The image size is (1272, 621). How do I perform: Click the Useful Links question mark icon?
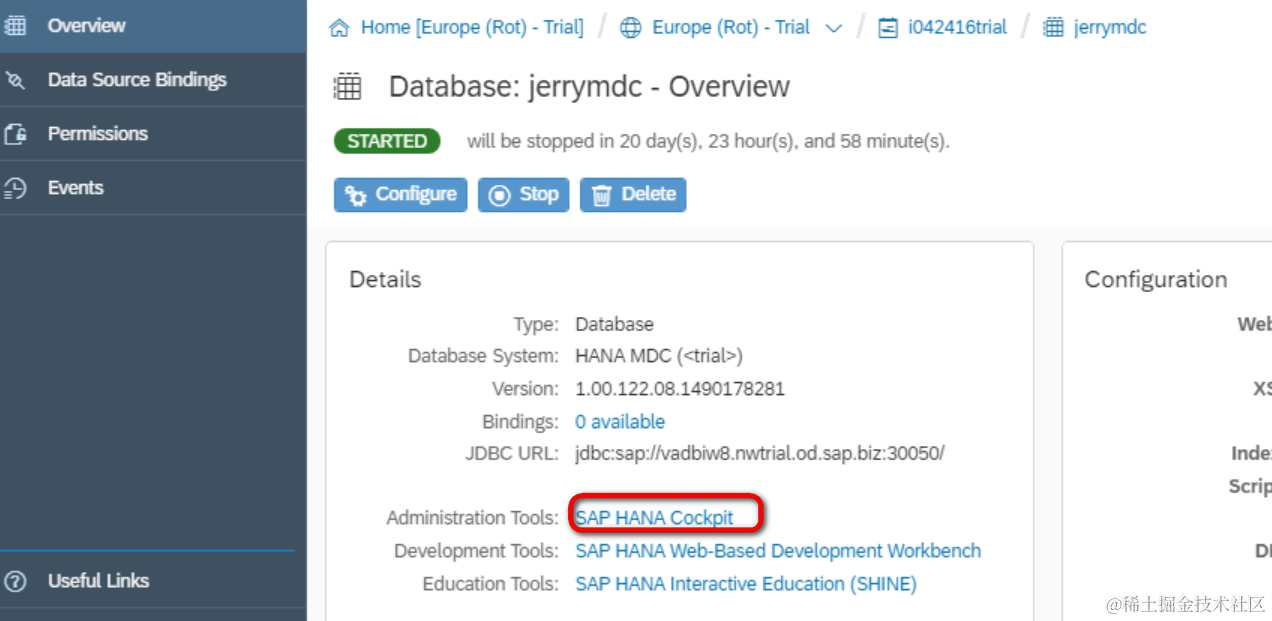pos(15,581)
